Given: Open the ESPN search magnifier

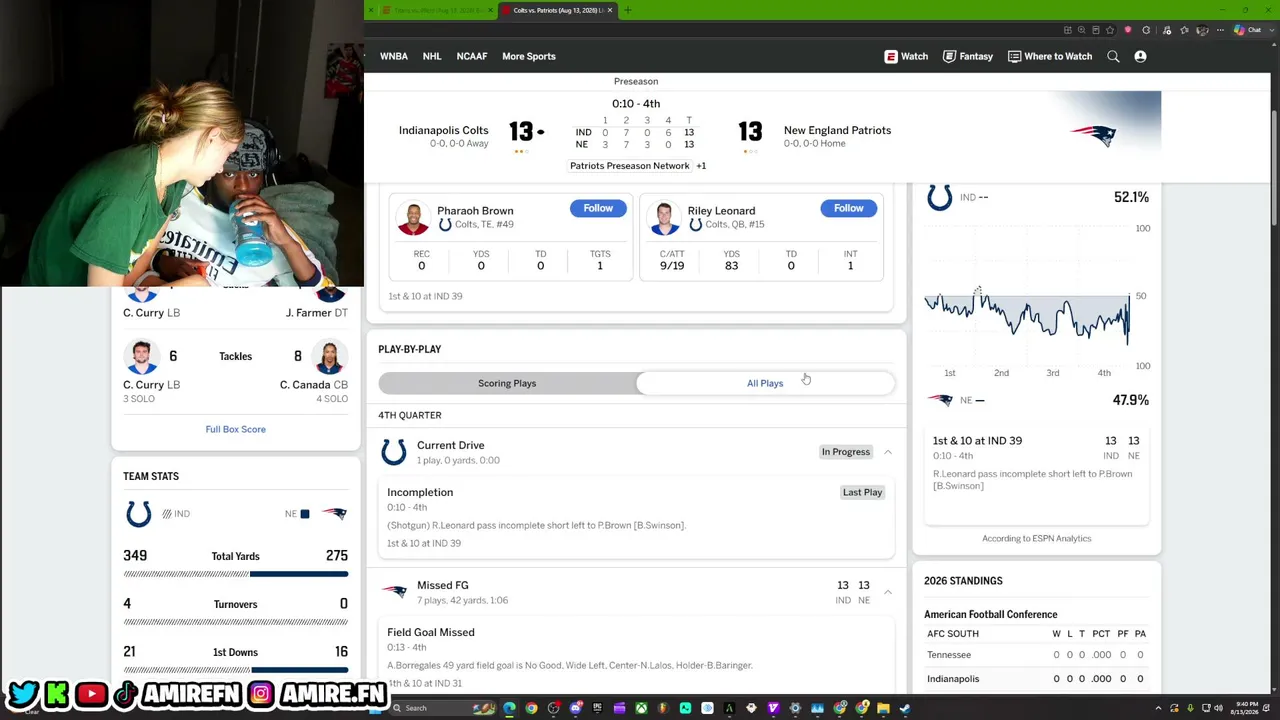Looking at the screenshot, I should tap(1113, 57).
